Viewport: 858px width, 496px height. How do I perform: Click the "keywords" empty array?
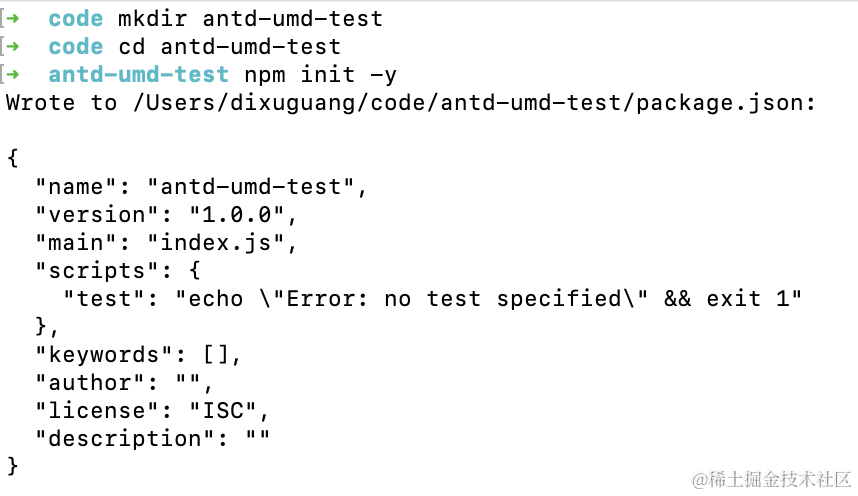point(216,355)
